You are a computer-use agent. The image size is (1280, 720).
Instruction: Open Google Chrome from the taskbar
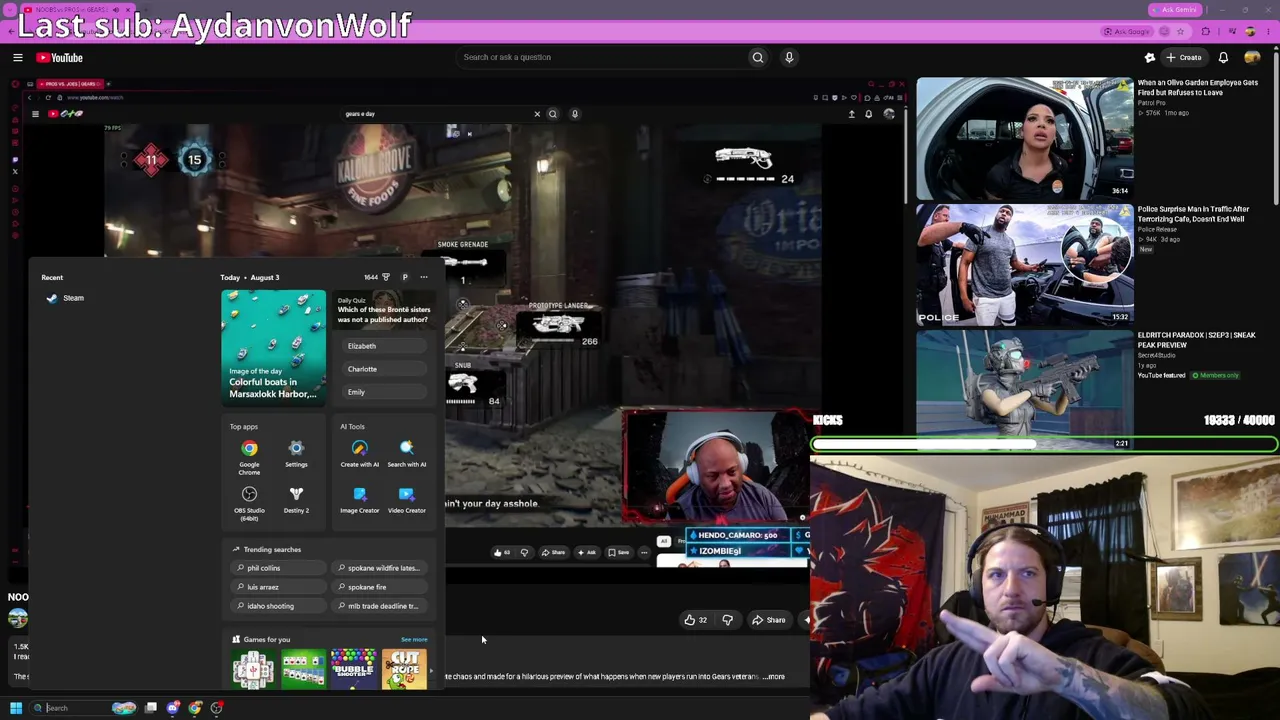(x=195, y=708)
